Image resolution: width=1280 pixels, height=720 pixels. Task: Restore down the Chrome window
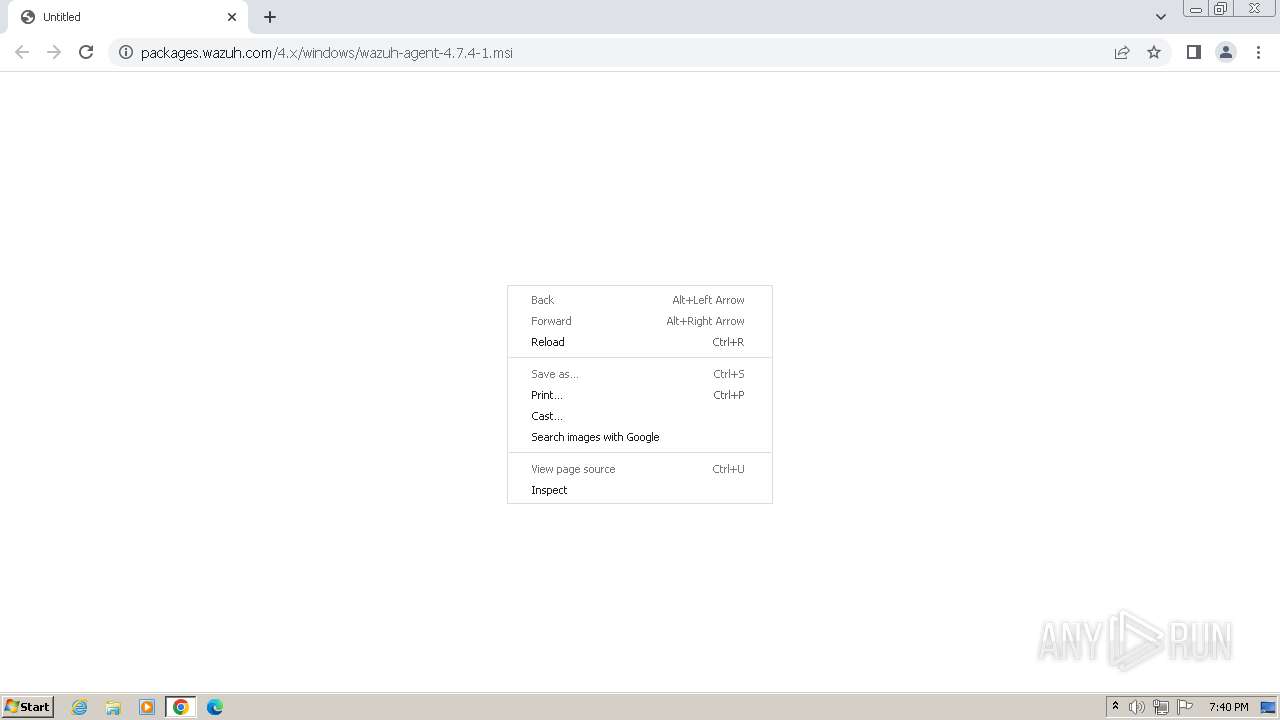tap(1221, 9)
